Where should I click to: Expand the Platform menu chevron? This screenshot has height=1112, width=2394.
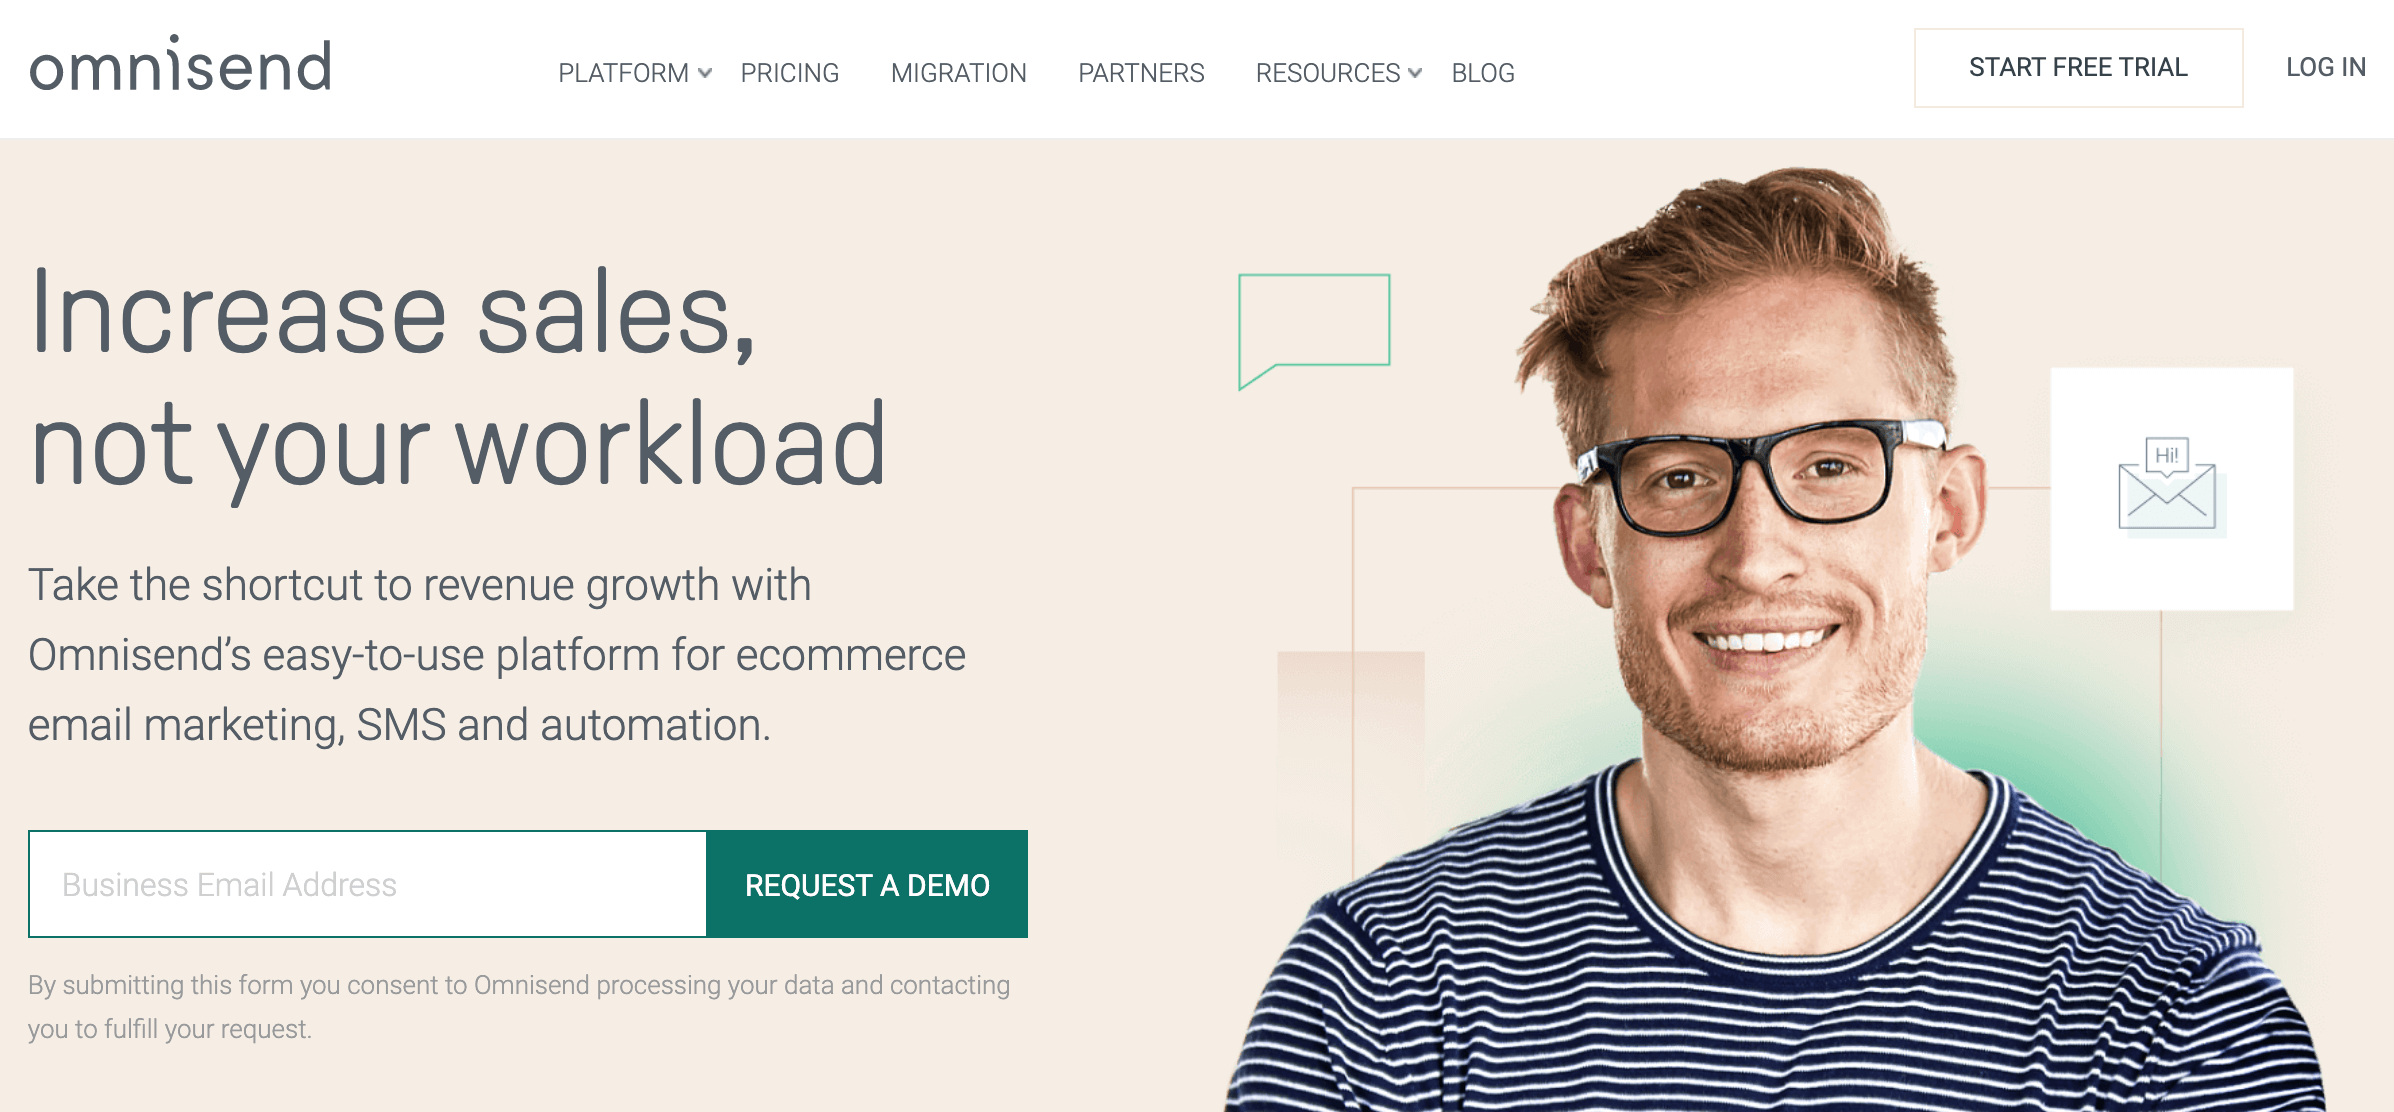pyautogui.click(x=705, y=73)
